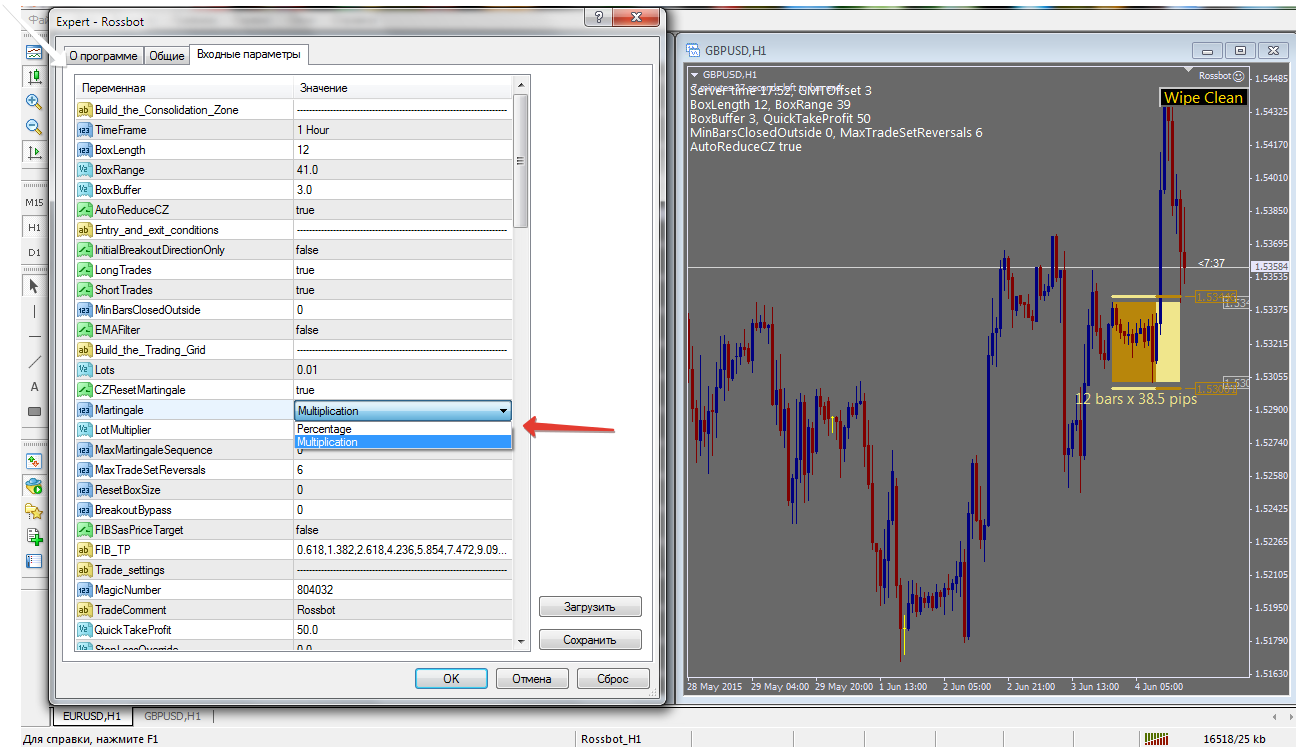Click the Wipe Clean button on chart
1296x747 pixels.
point(1203,97)
